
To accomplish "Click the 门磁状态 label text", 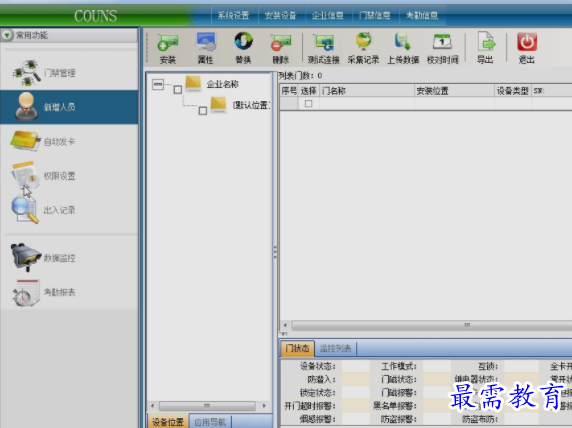I will pos(398,379).
